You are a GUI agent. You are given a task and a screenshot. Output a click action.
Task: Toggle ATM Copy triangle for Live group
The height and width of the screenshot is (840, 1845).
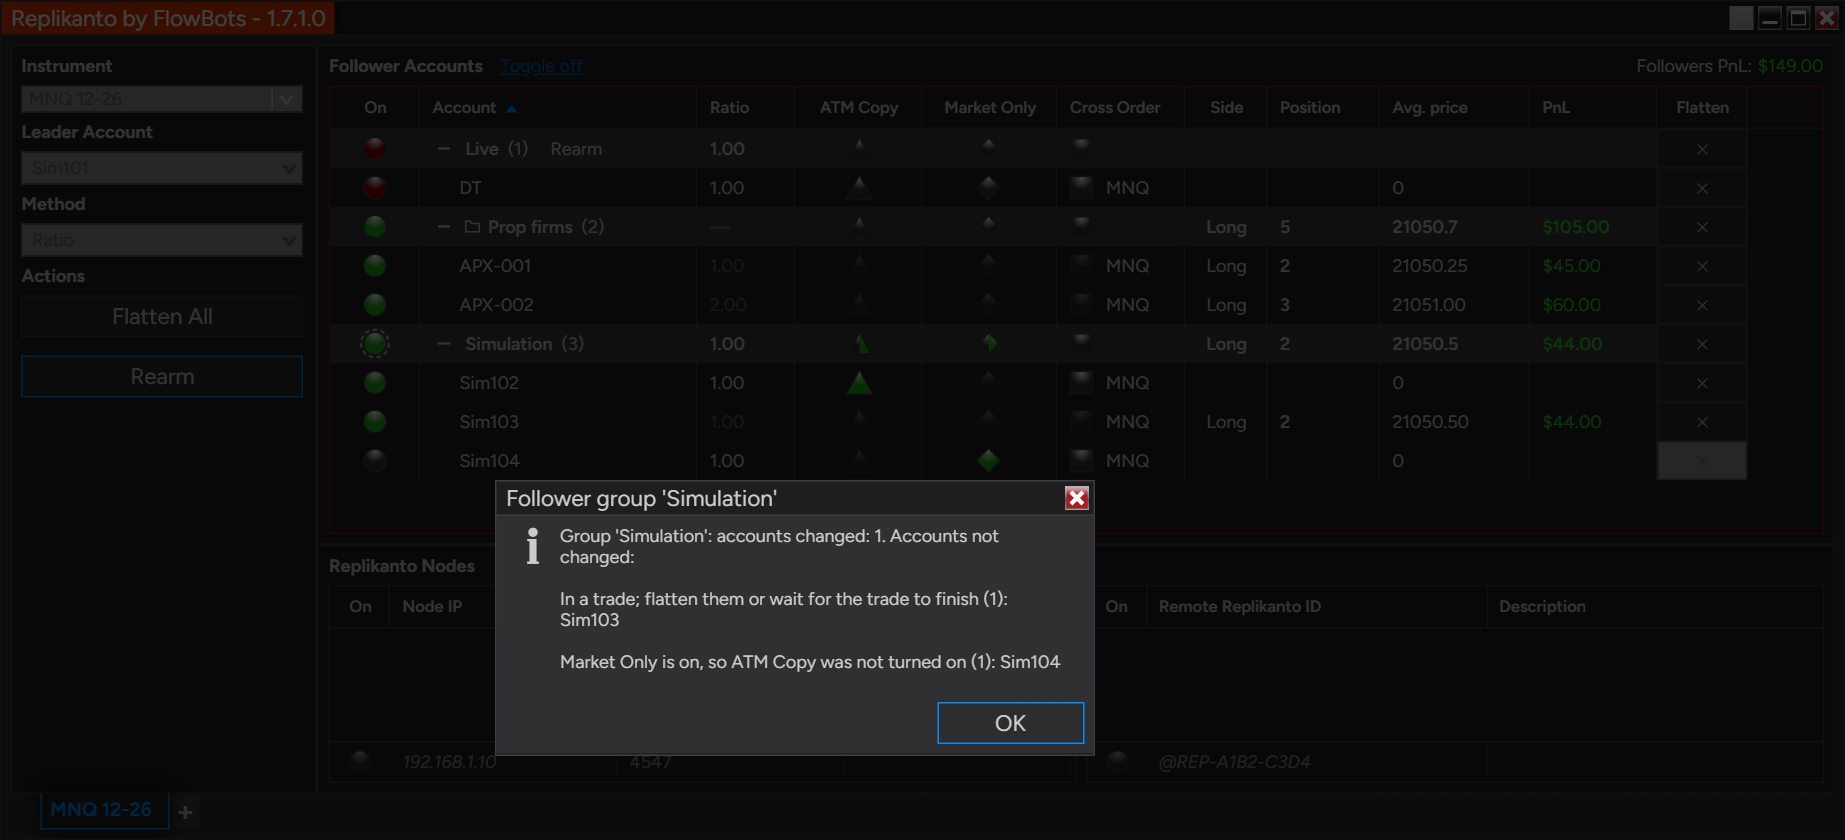pyautogui.click(x=859, y=145)
